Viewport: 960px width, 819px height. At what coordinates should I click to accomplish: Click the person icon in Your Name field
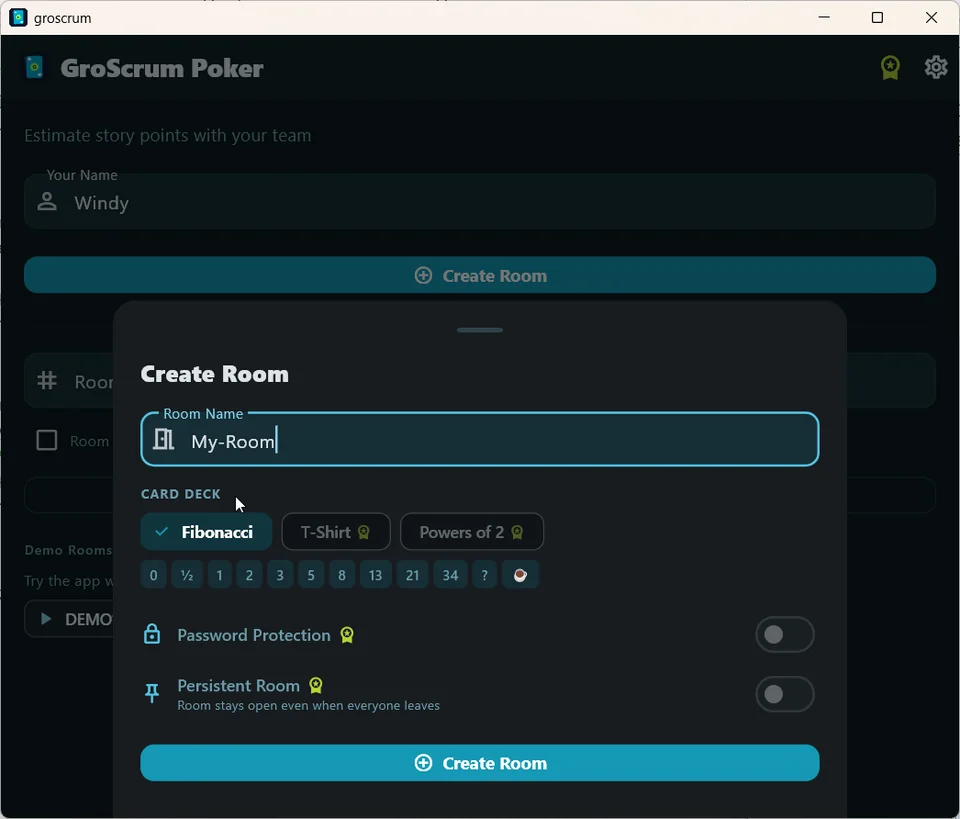pyautogui.click(x=47, y=201)
